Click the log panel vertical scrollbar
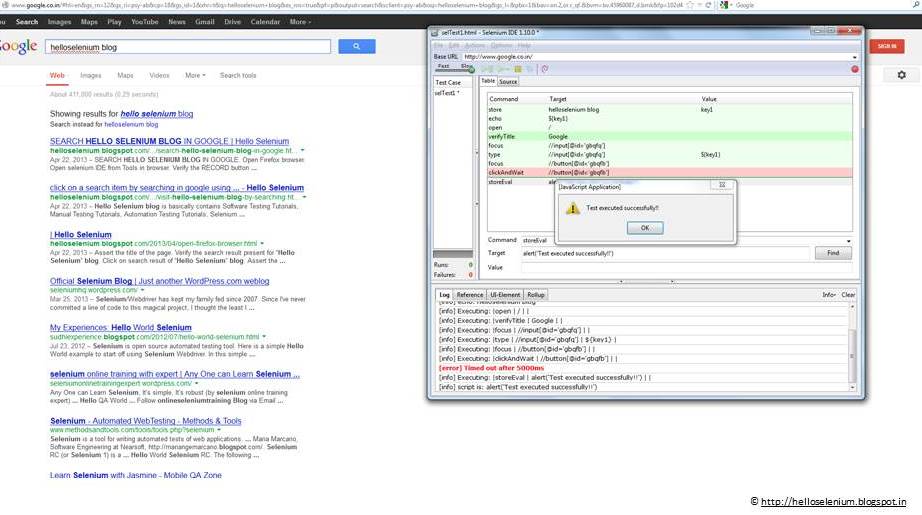The width and height of the screenshot is (922, 515). 852,347
